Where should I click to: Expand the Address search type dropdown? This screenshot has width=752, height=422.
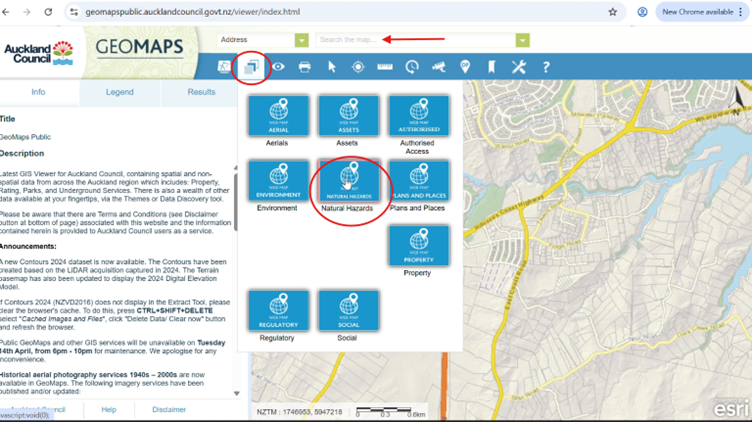click(x=302, y=40)
